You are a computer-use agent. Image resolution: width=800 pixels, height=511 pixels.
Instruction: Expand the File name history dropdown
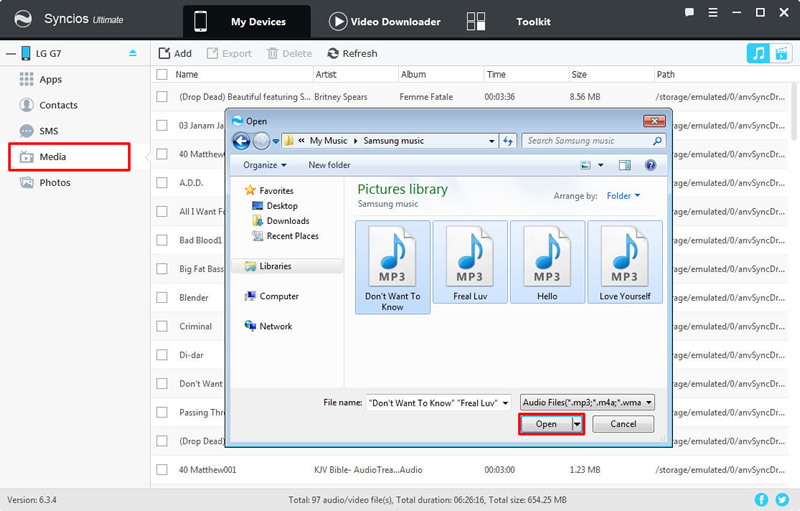pyautogui.click(x=505, y=403)
